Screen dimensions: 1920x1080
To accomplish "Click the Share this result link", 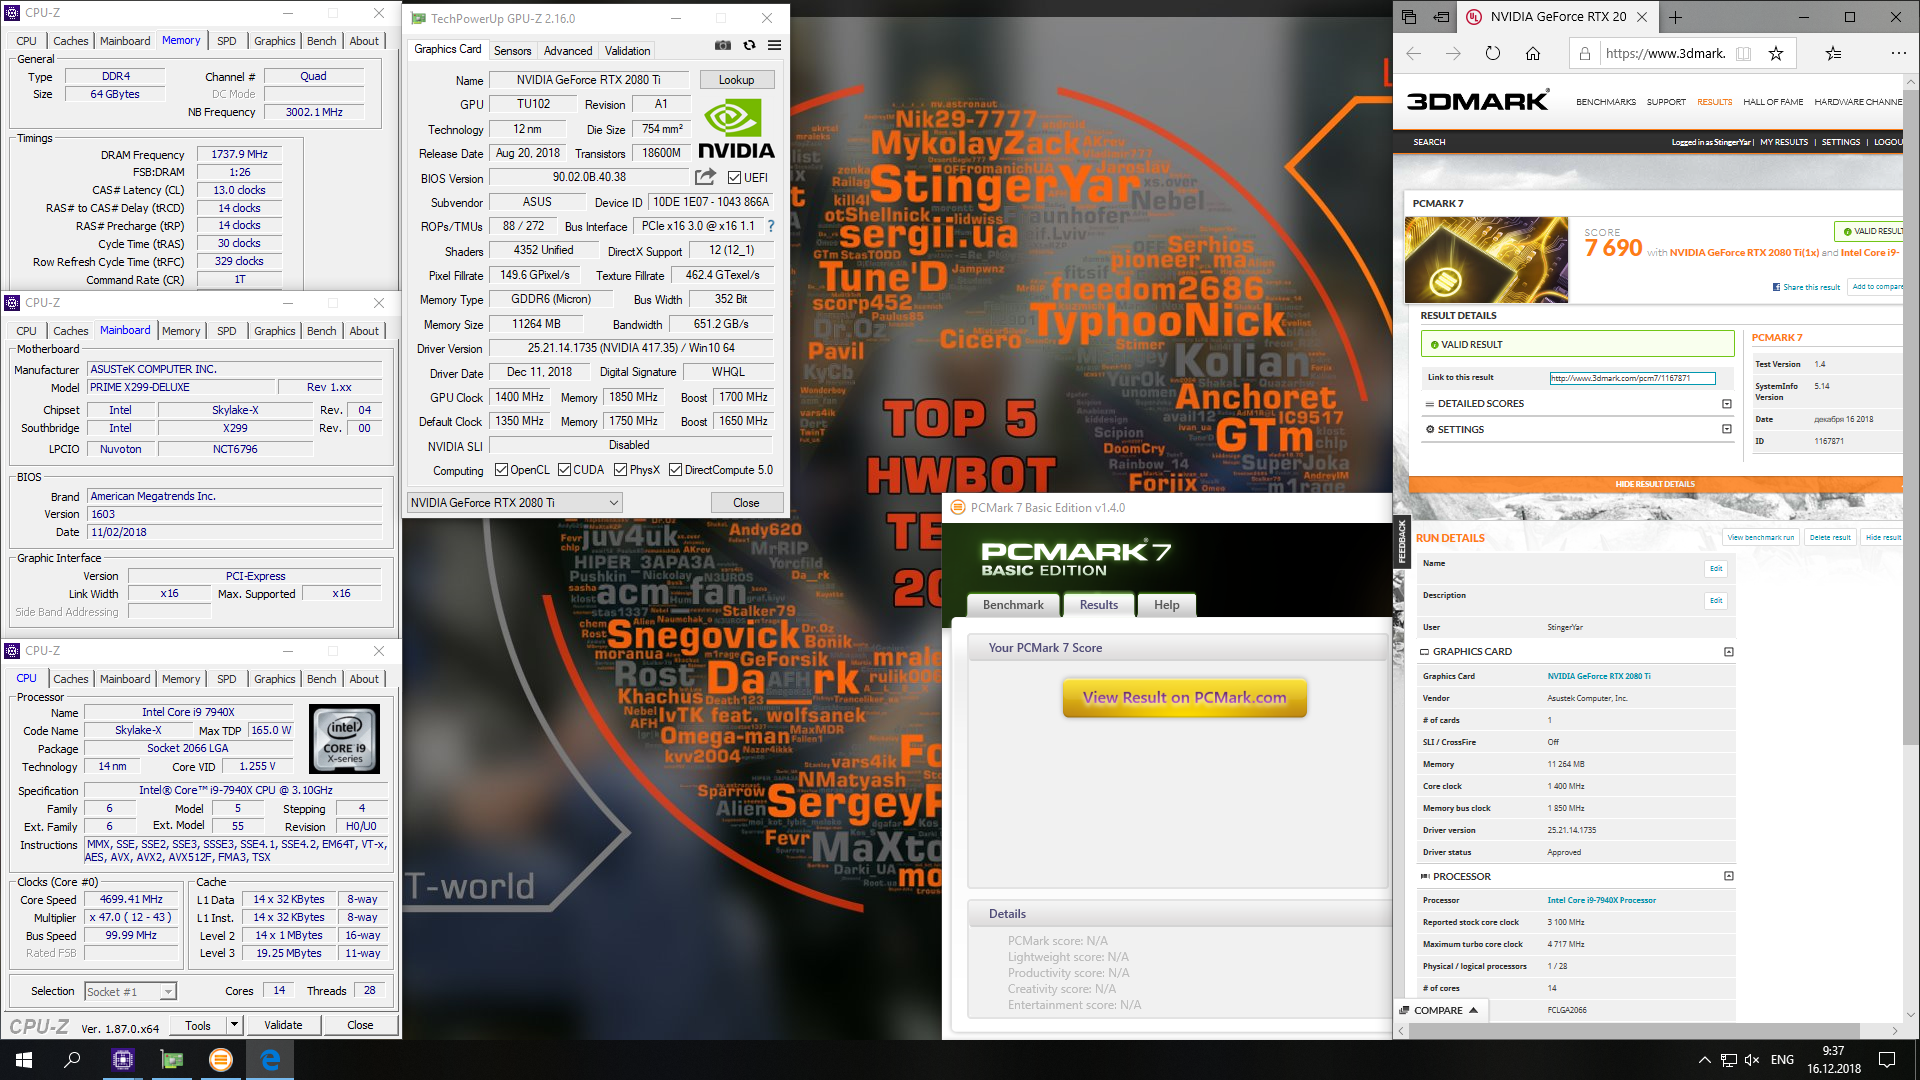I will click(1806, 287).
